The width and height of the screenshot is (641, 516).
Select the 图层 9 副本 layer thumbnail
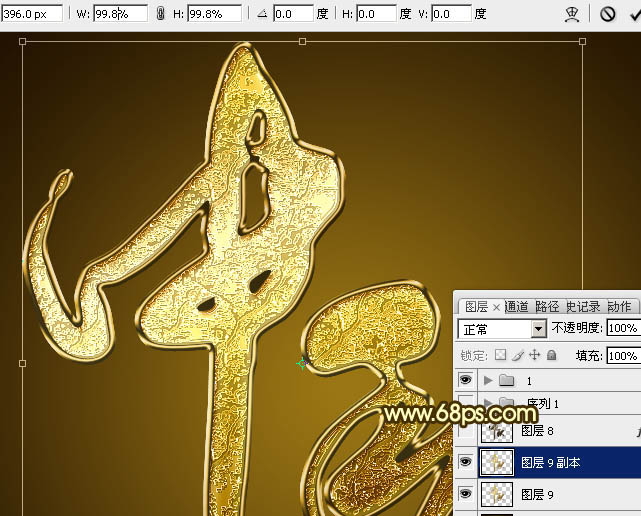click(x=497, y=462)
